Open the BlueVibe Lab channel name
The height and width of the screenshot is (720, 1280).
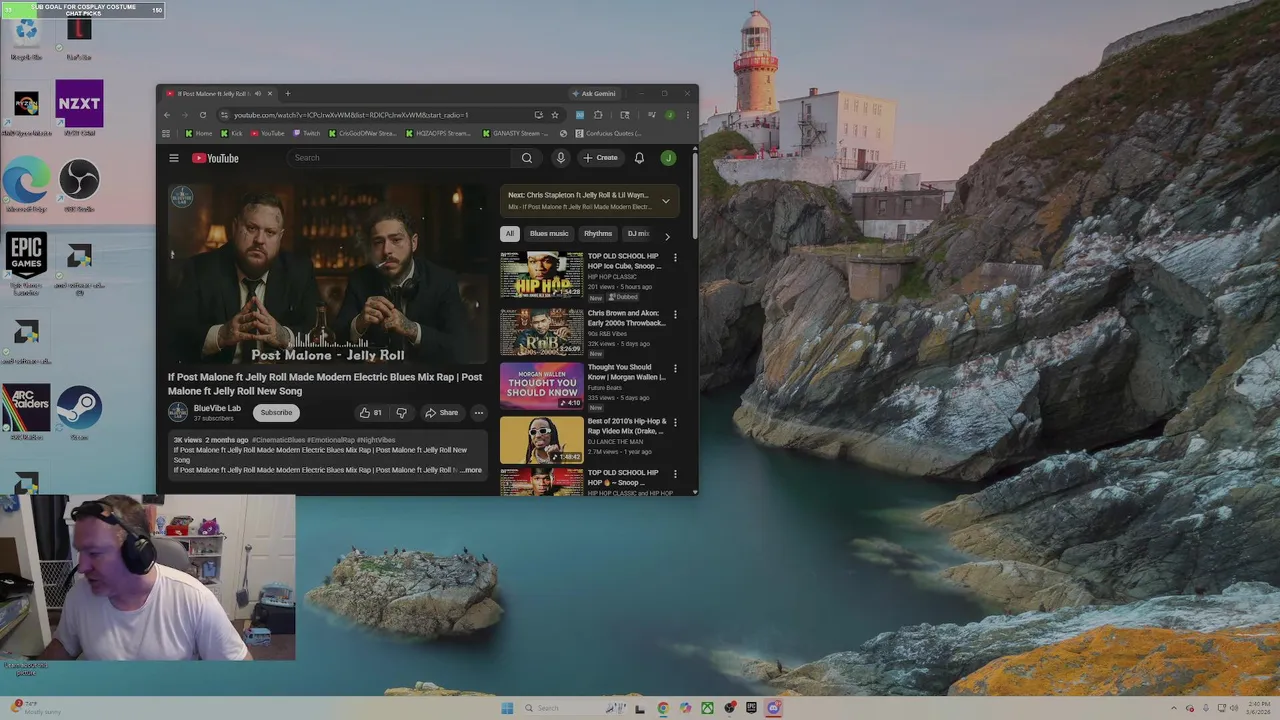click(217, 408)
